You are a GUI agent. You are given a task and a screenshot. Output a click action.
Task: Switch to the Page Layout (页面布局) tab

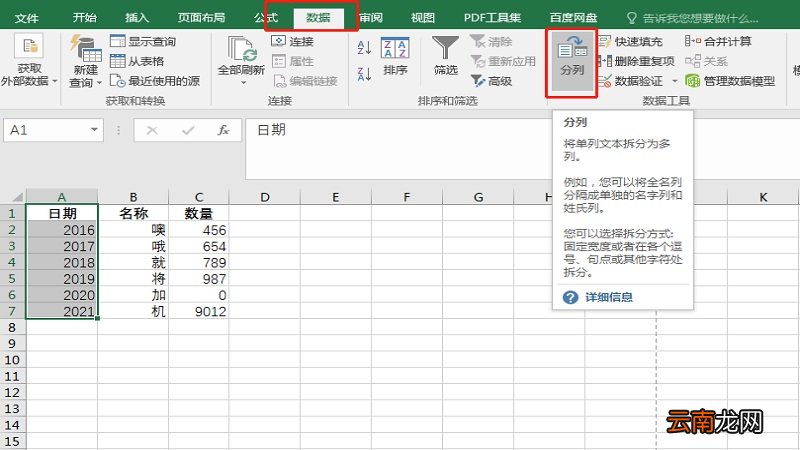pyautogui.click(x=201, y=18)
